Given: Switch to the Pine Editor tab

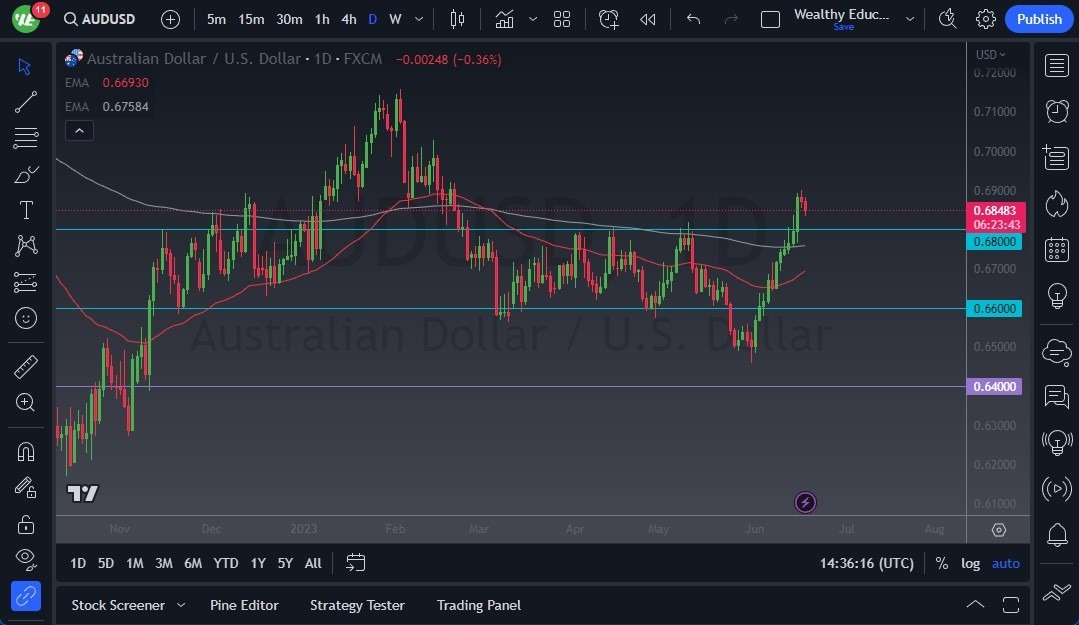Looking at the screenshot, I should click(x=244, y=605).
